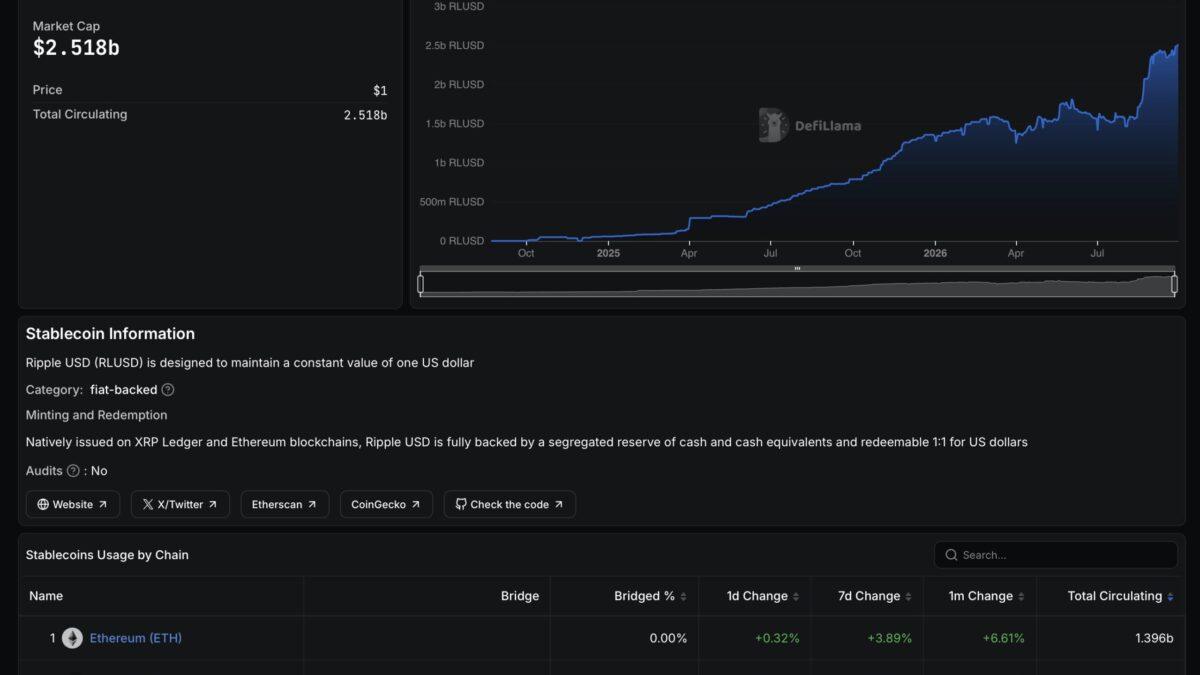This screenshot has height=675, width=1200.
Task: Open the Check the code button
Action: click(x=510, y=504)
